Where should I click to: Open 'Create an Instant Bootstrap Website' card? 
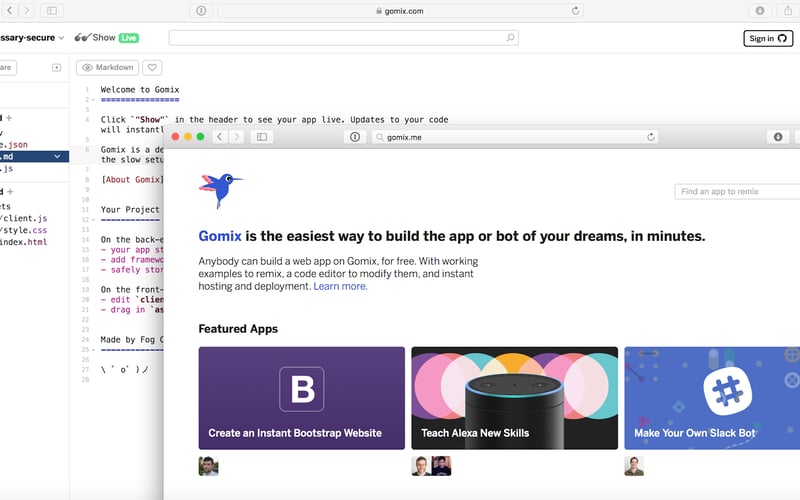coord(302,398)
